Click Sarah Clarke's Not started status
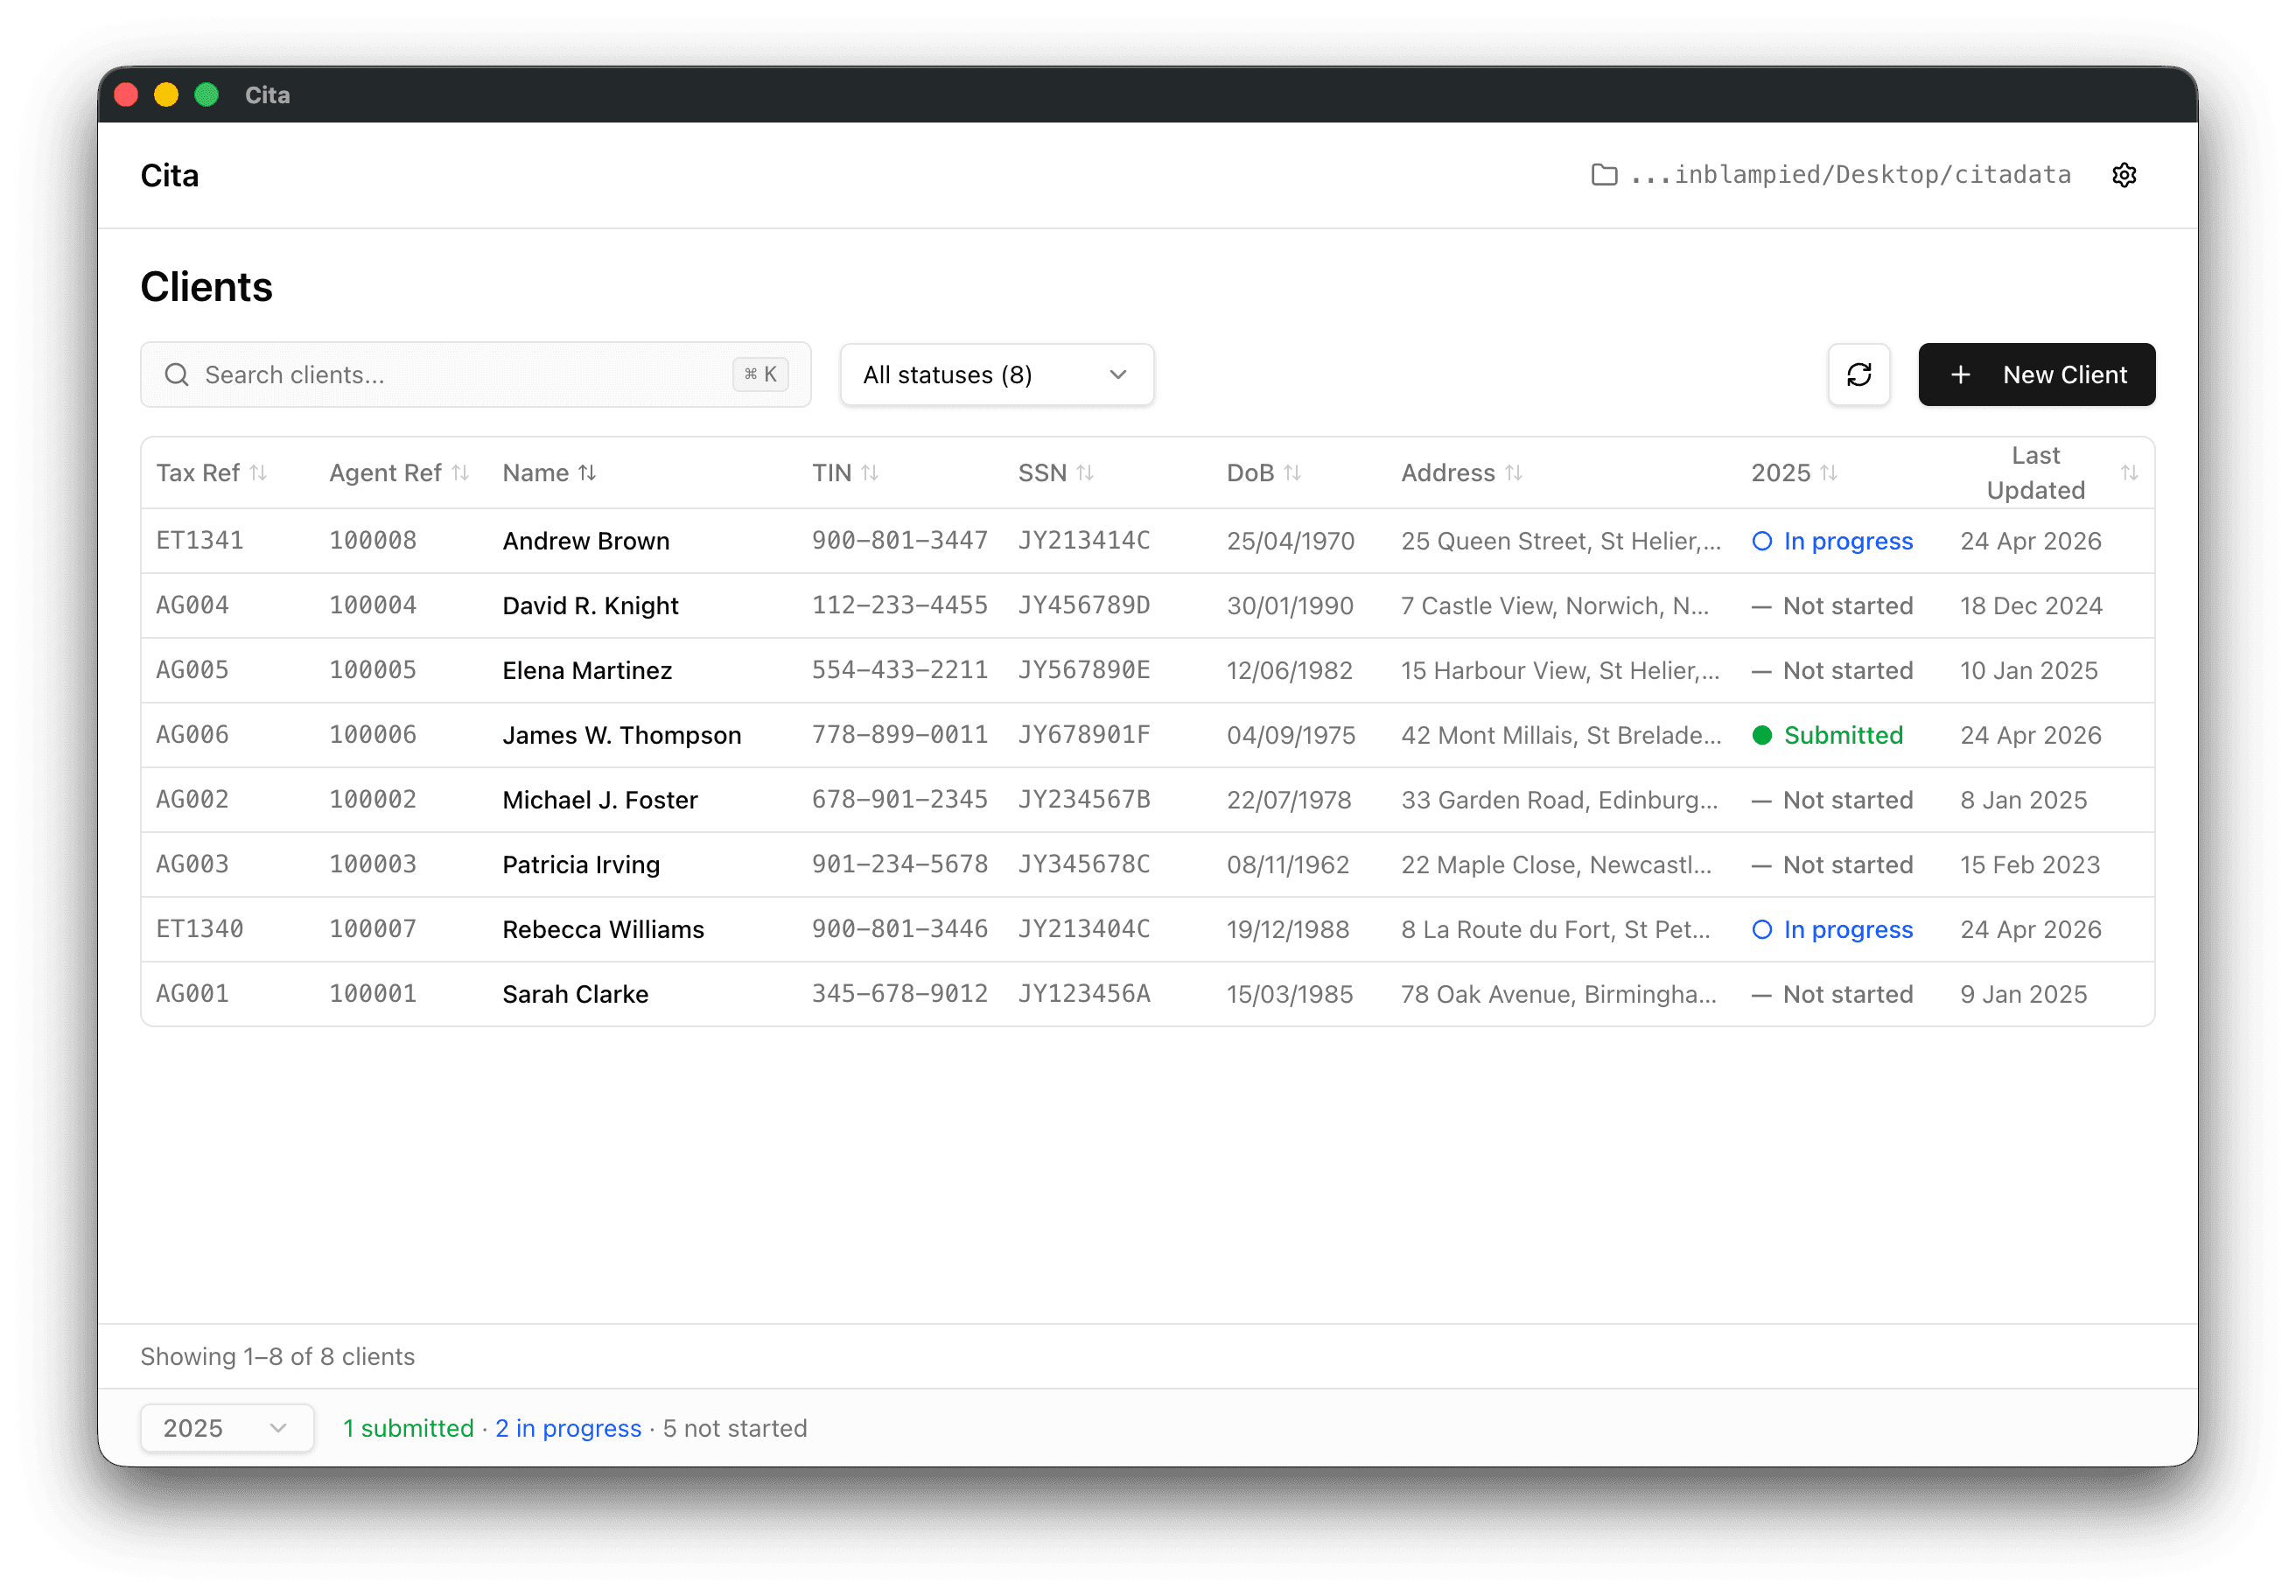 tap(1833, 995)
